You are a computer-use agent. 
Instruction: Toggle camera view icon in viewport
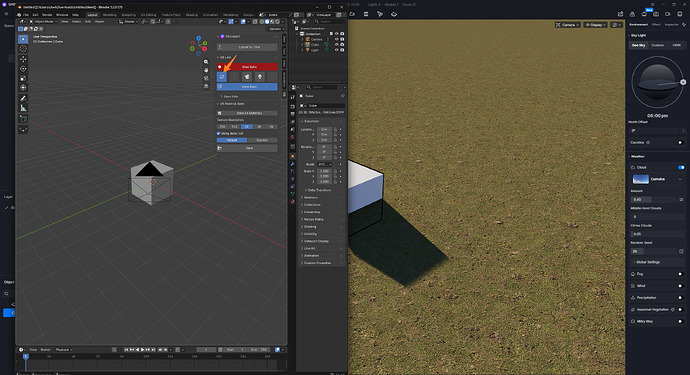click(206, 78)
